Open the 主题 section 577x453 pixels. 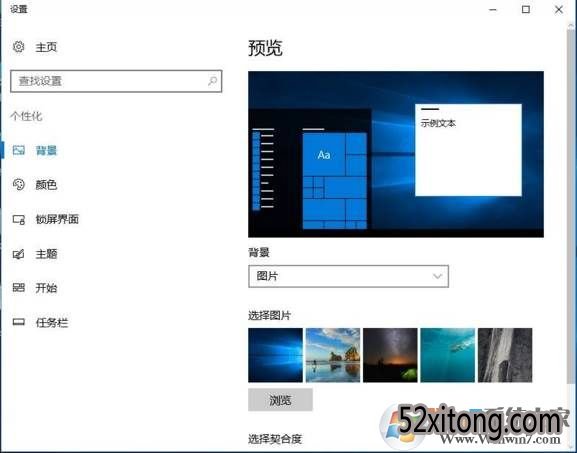pyautogui.click(x=46, y=254)
